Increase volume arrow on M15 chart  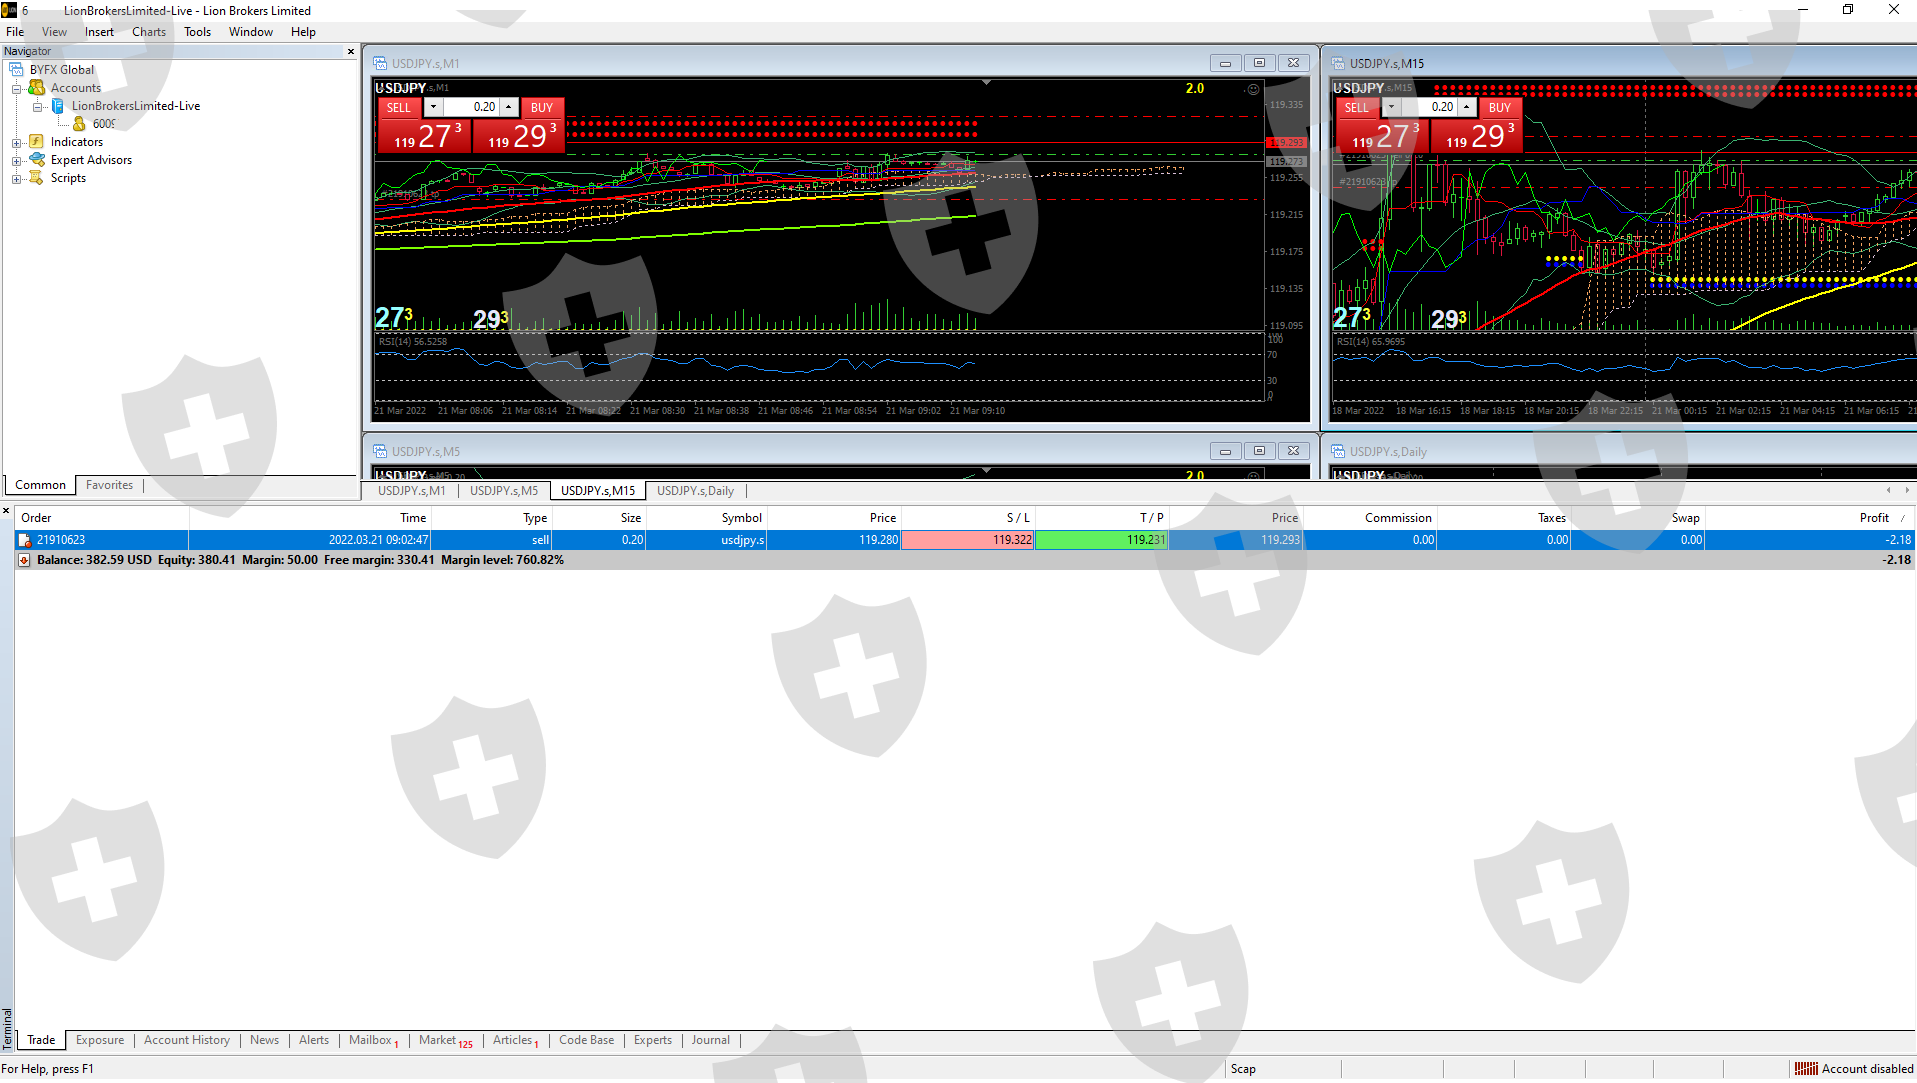[1467, 107]
